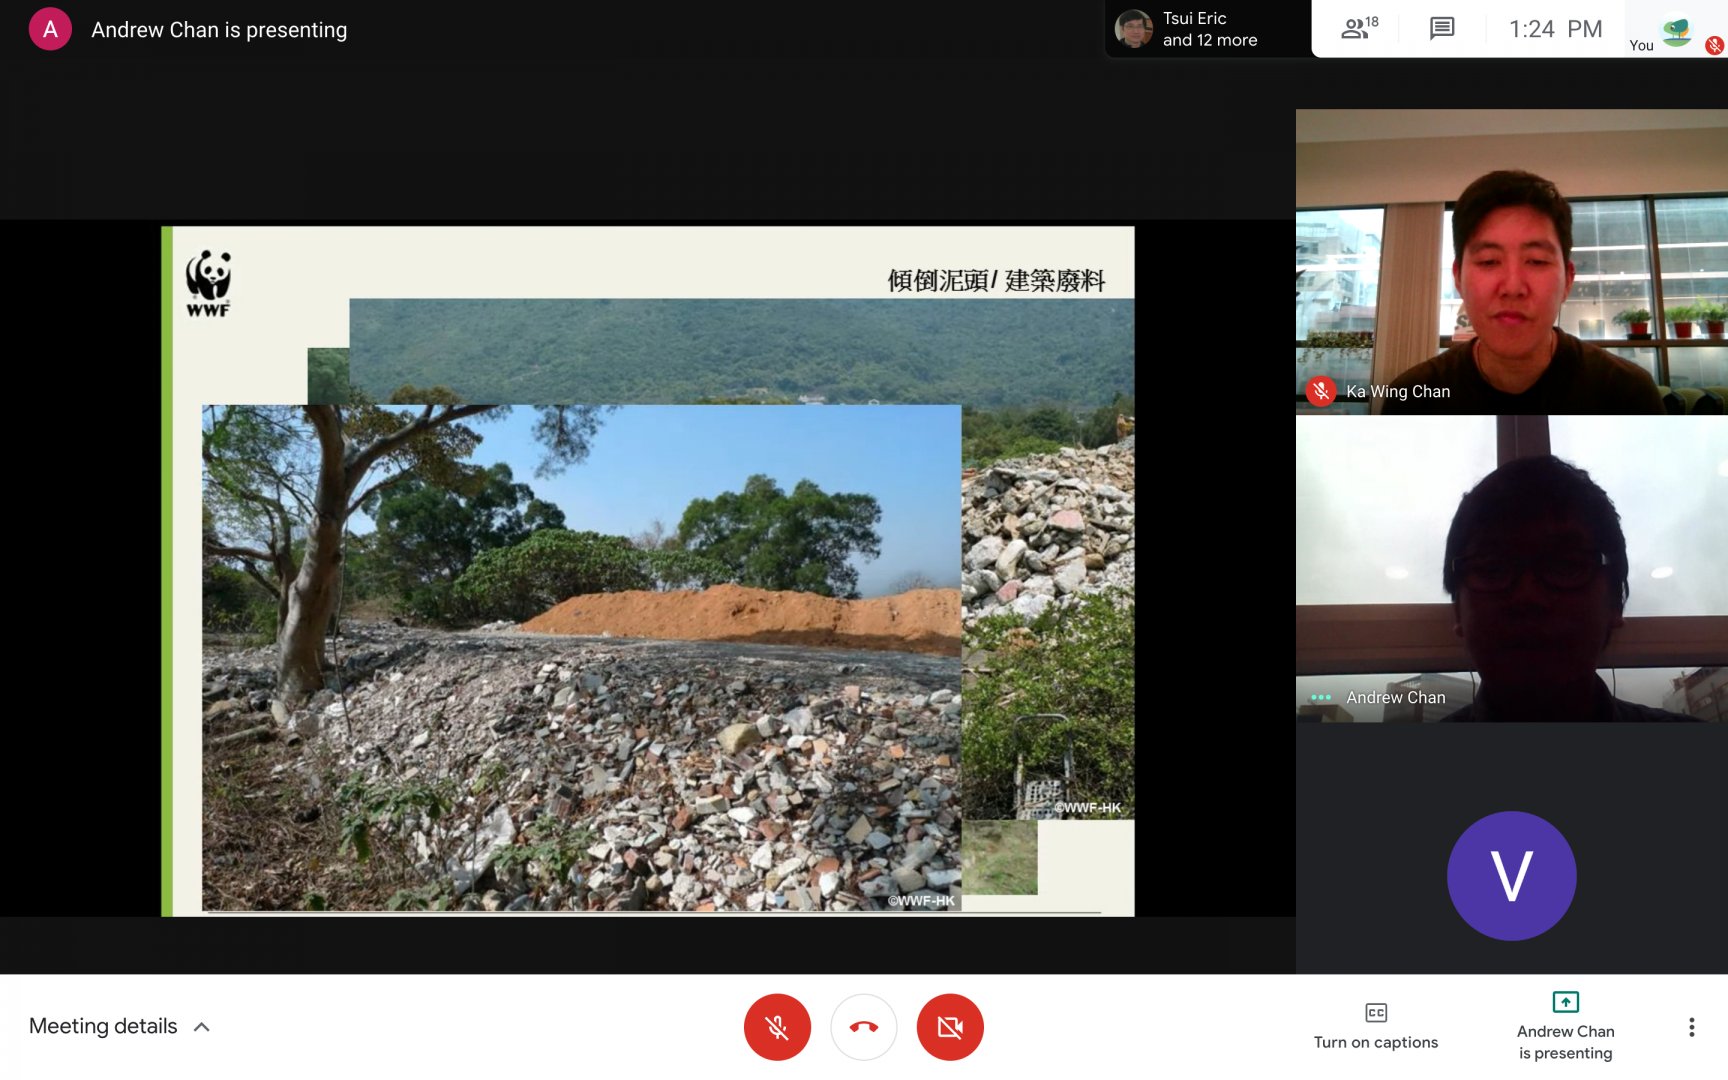Click the red hang up call button
The height and width of the screenshot is (1080, 1728).
pyautogui.click(x=864, y=1027)
